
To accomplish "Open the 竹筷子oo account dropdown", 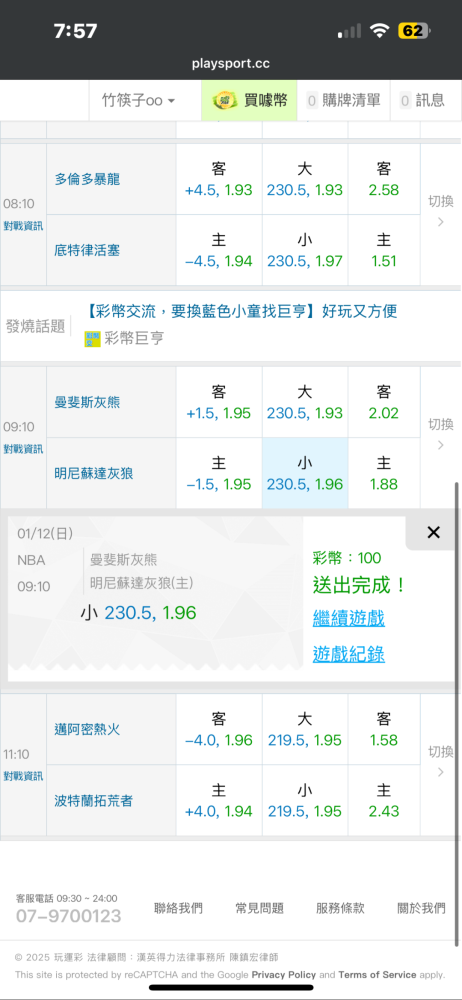I will tap(138, 100).
